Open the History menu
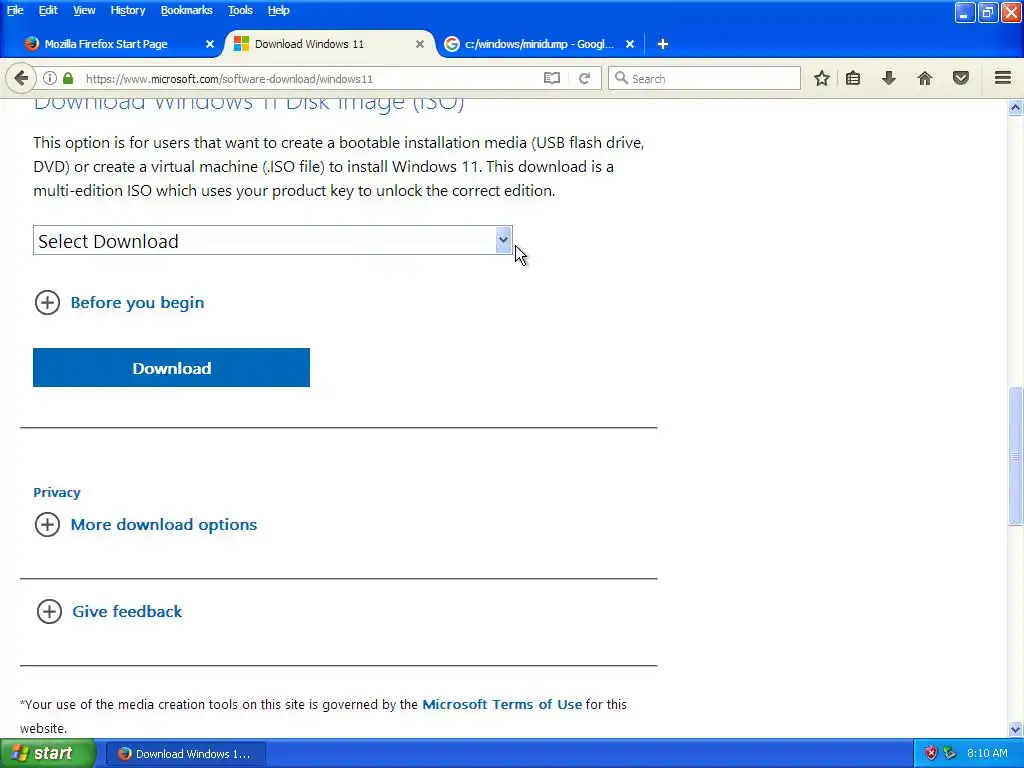Image resolution: width=1024 pixels, height=768 pixels. click(127, 10)
